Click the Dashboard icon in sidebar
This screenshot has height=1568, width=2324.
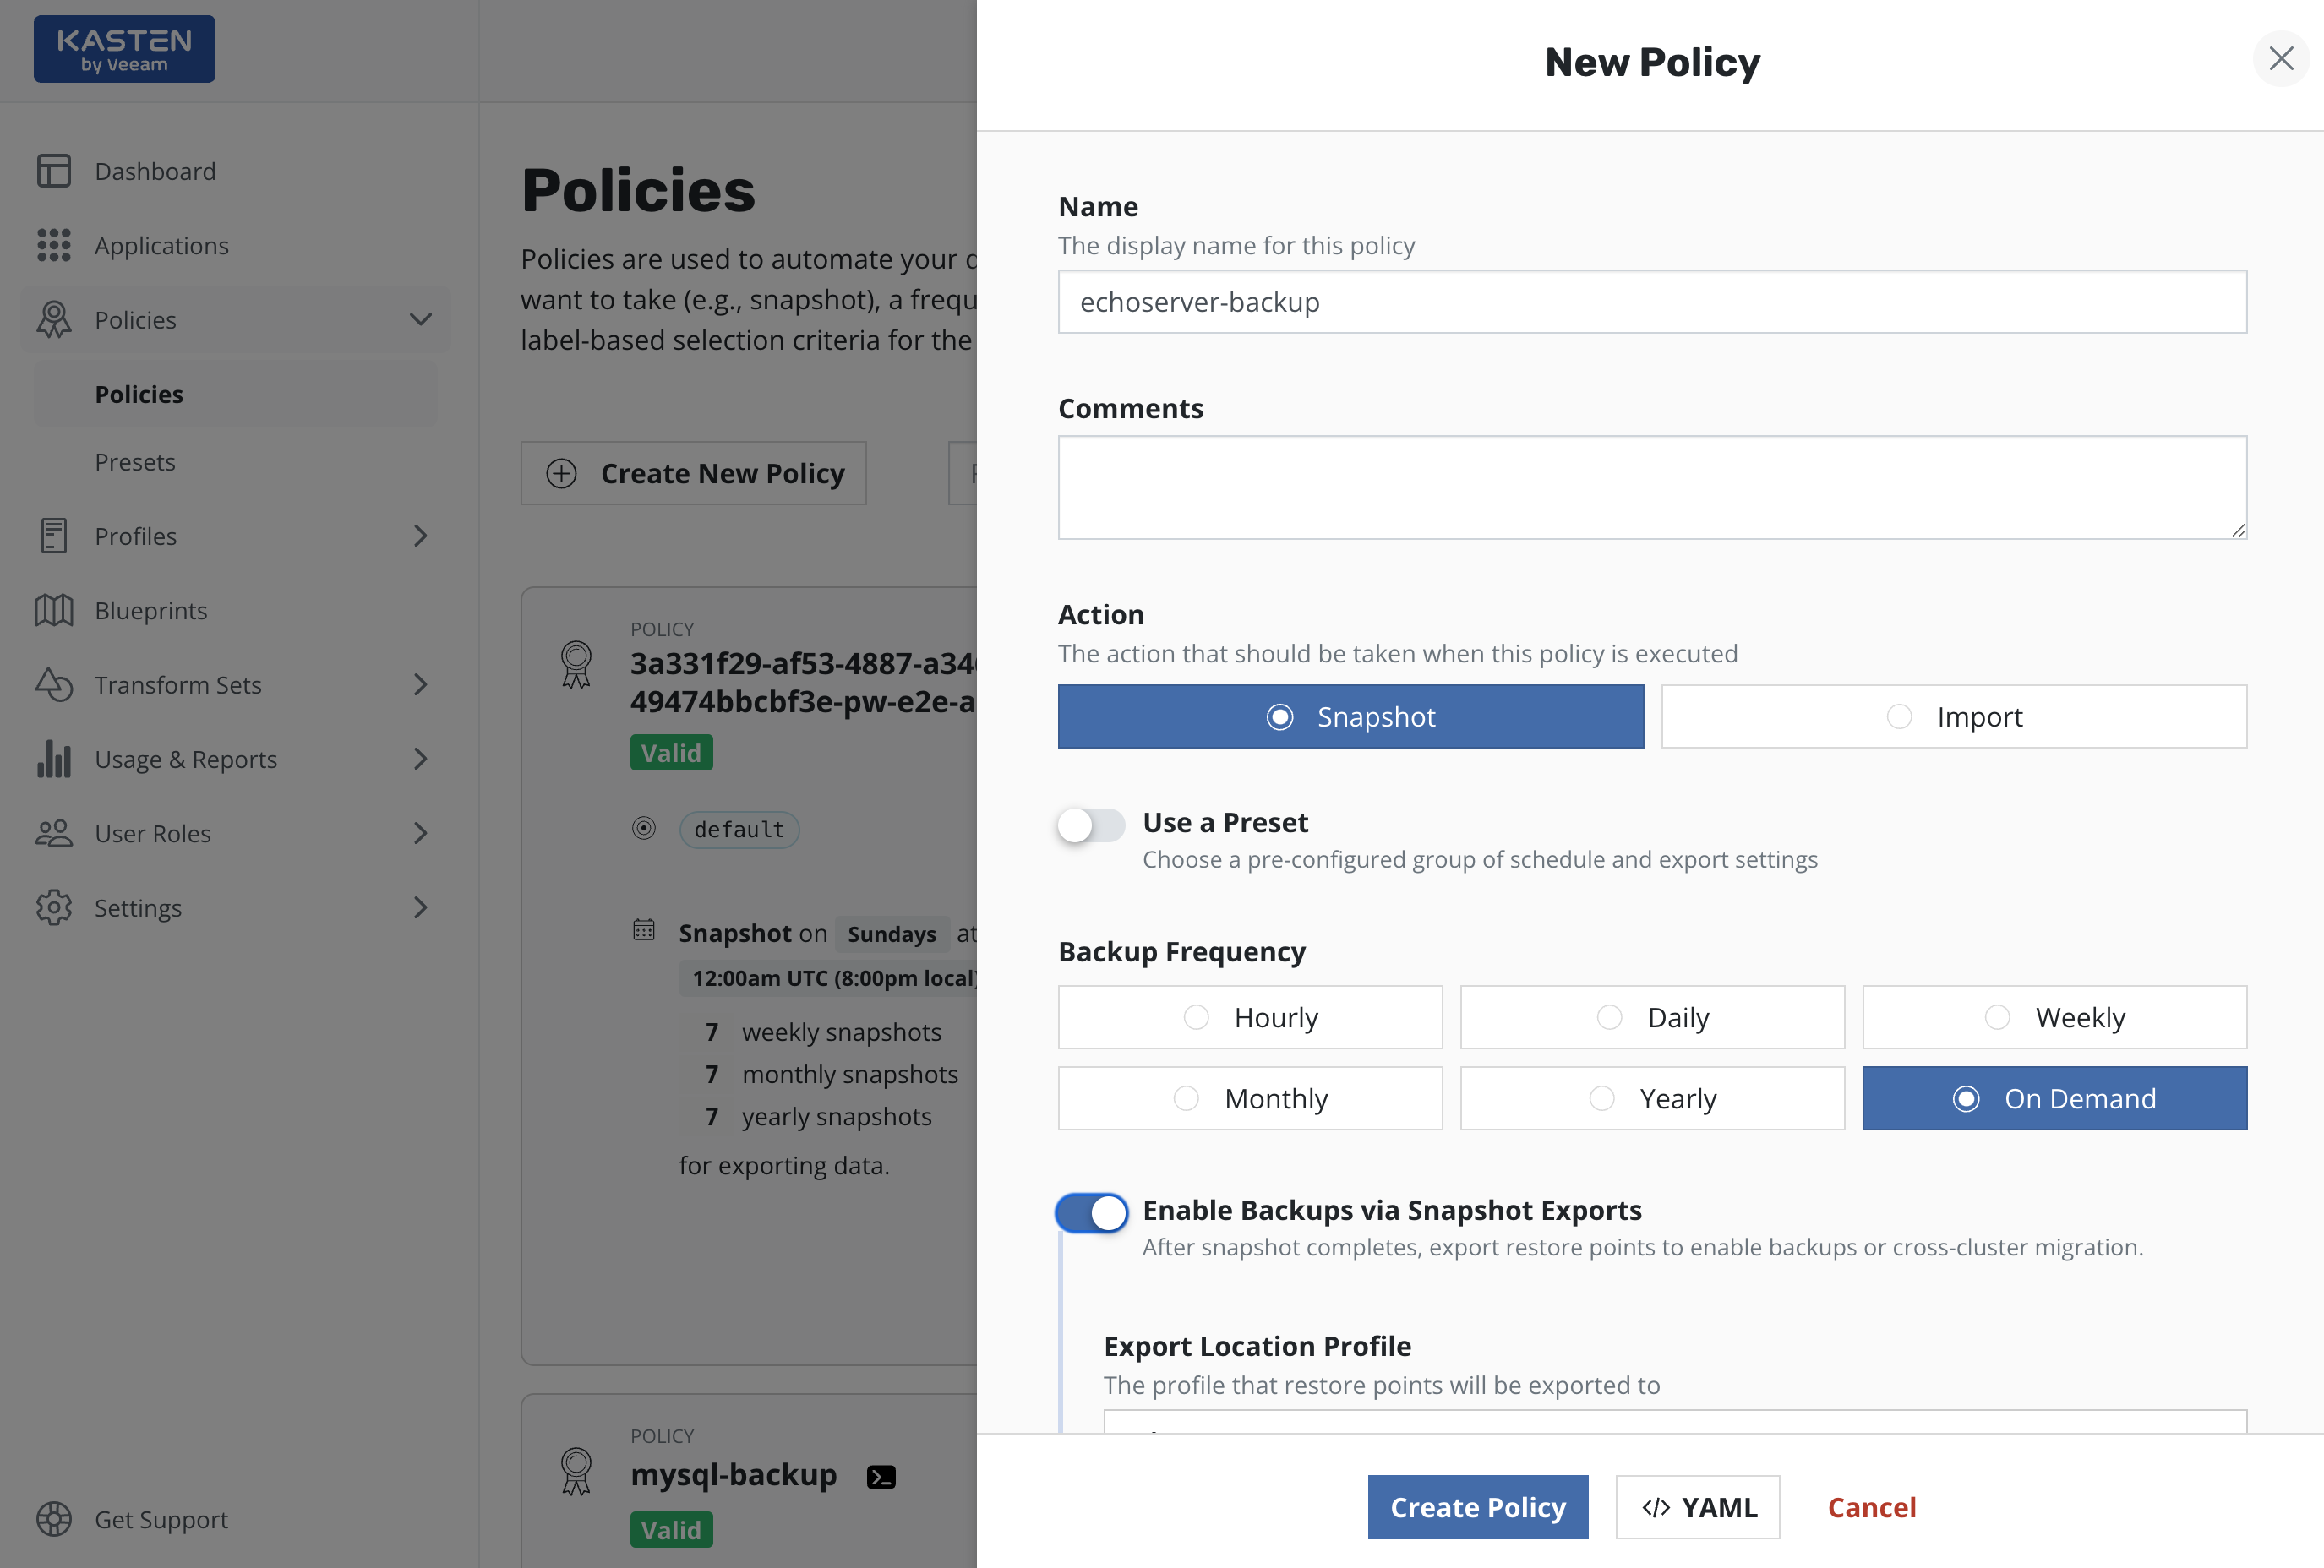pyautogui.click(x=54, y=171)
